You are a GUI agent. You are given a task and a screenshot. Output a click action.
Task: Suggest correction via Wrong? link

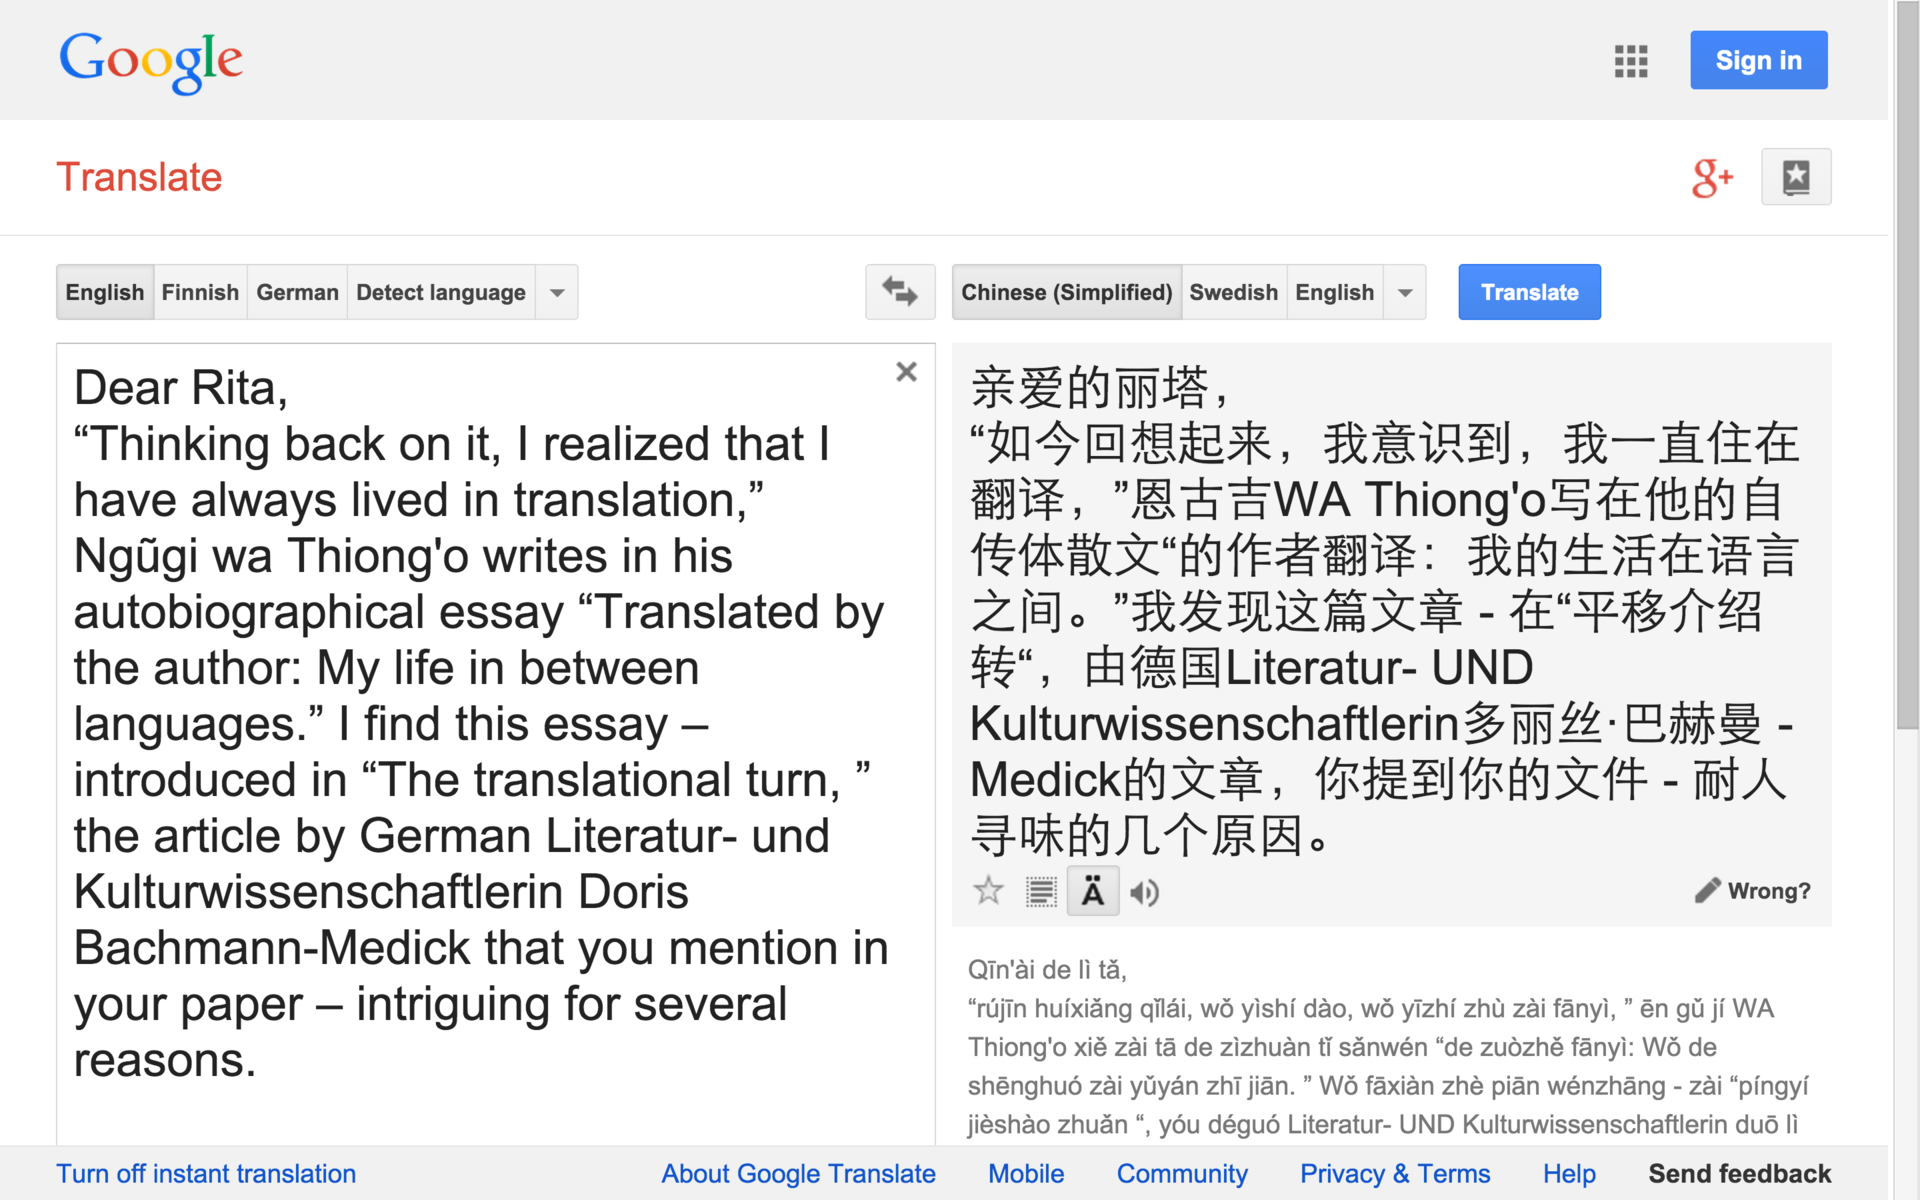click(x=1754, y=891)
